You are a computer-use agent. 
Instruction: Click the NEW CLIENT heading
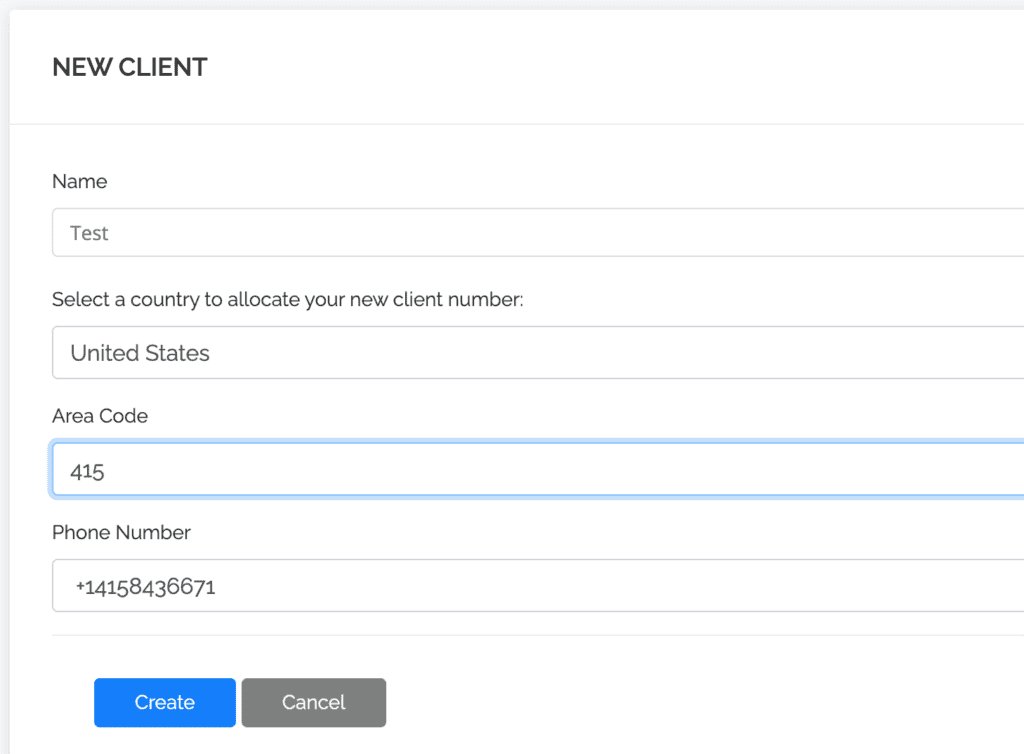pos(130,67)
